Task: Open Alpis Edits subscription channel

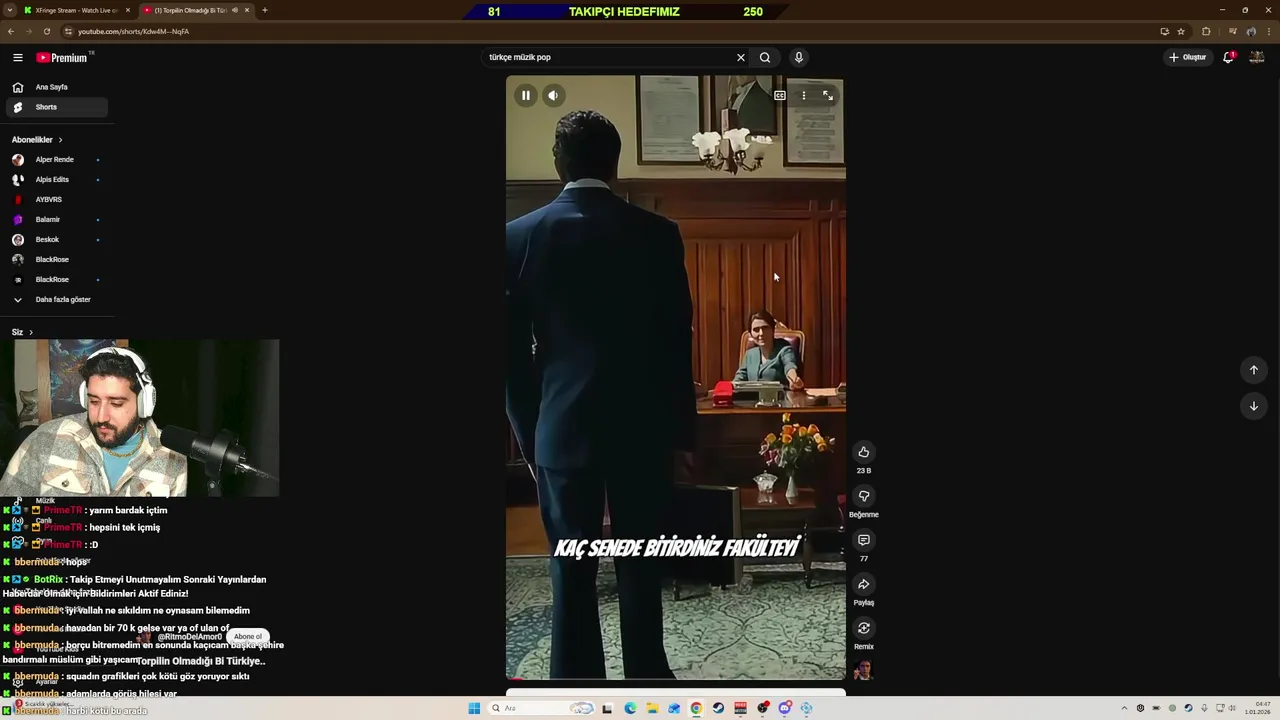Action: [x=57, y=180]
